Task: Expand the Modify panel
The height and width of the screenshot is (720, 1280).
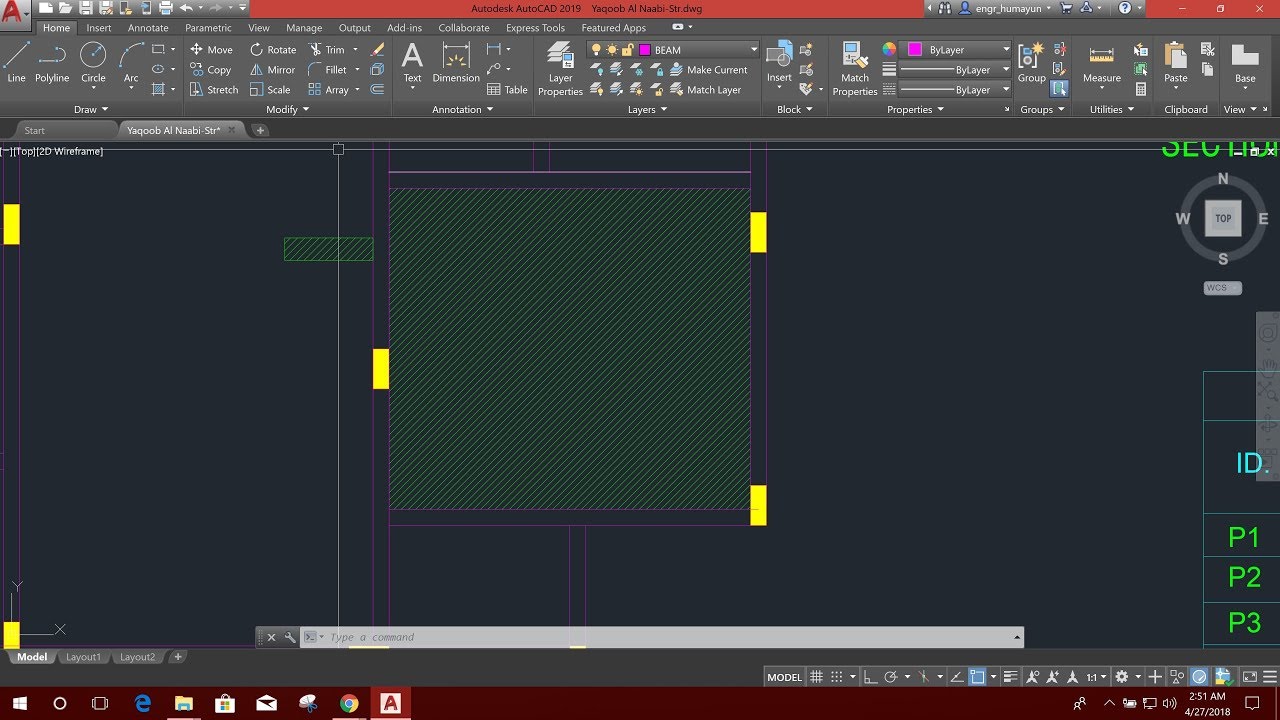Action: pos(287,109)
